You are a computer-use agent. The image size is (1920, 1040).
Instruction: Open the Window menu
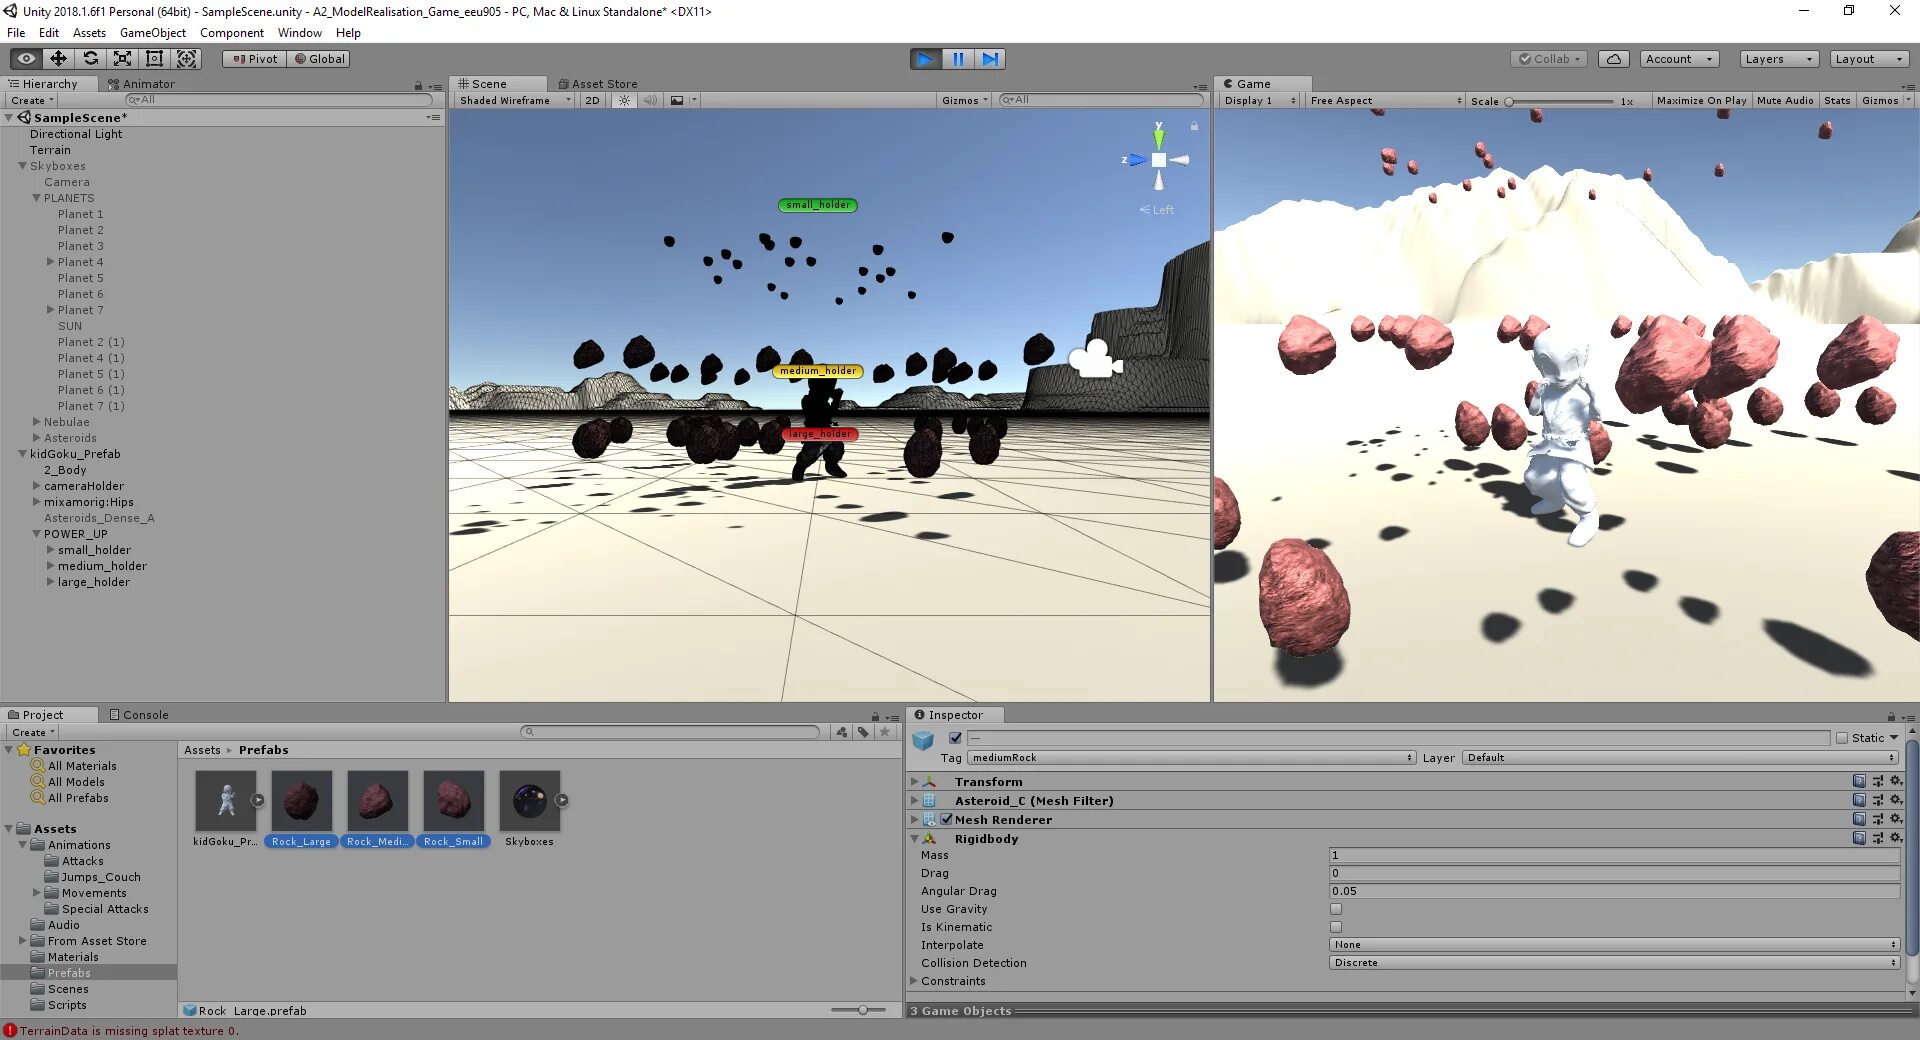click(x=300, y=33)
